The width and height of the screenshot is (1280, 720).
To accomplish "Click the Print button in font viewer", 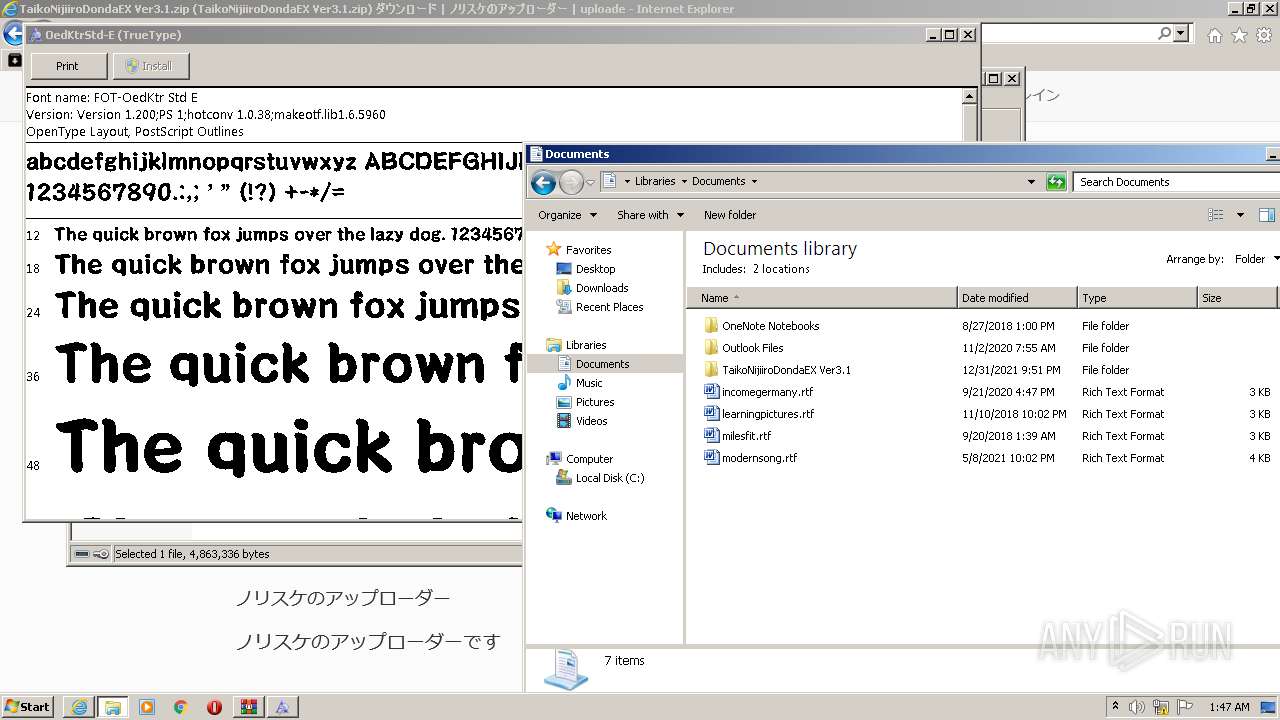I will point(68,66).
